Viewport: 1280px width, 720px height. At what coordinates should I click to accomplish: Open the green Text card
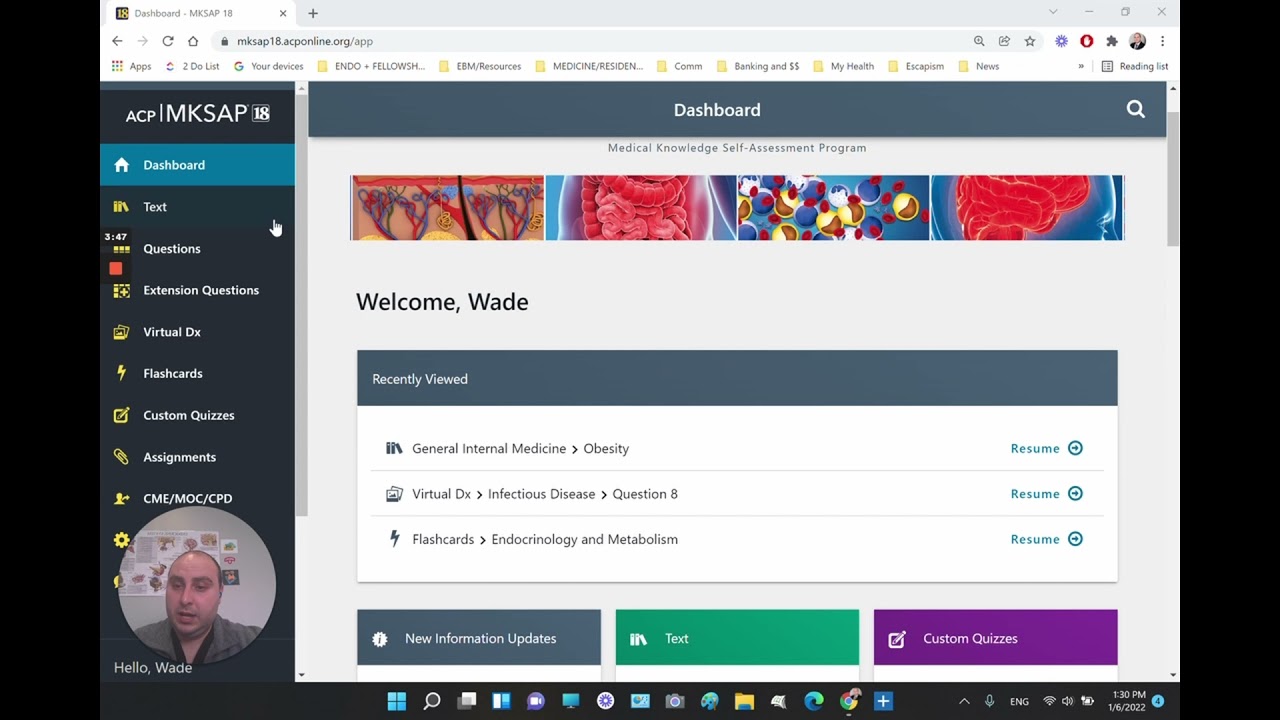click(x=737, y=638)
